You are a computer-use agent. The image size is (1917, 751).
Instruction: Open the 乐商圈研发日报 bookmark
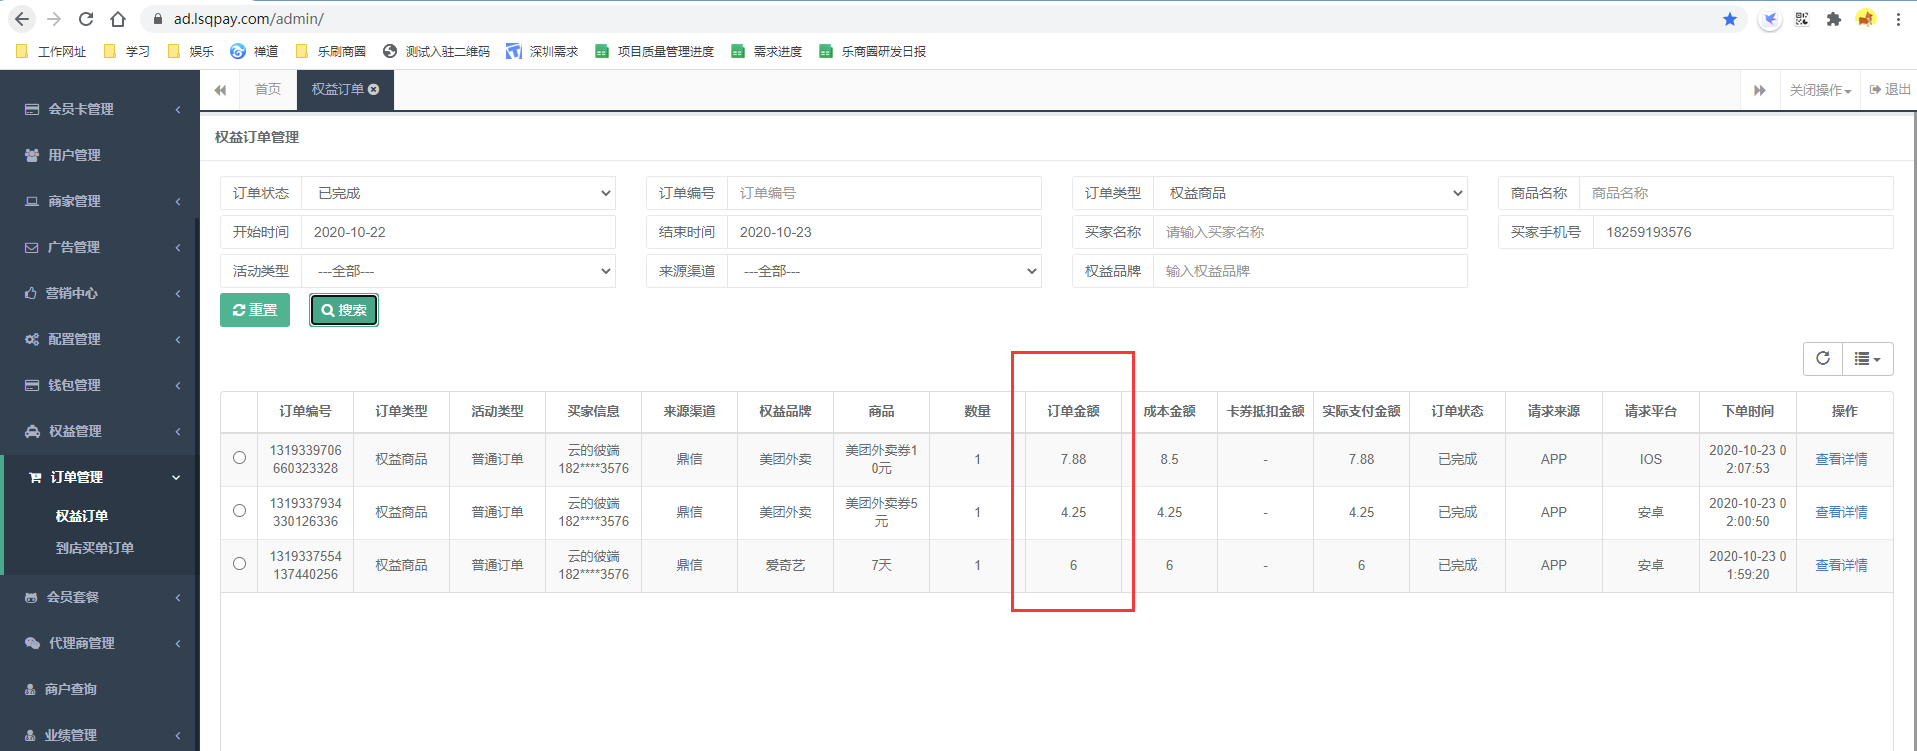coord(872,51)
